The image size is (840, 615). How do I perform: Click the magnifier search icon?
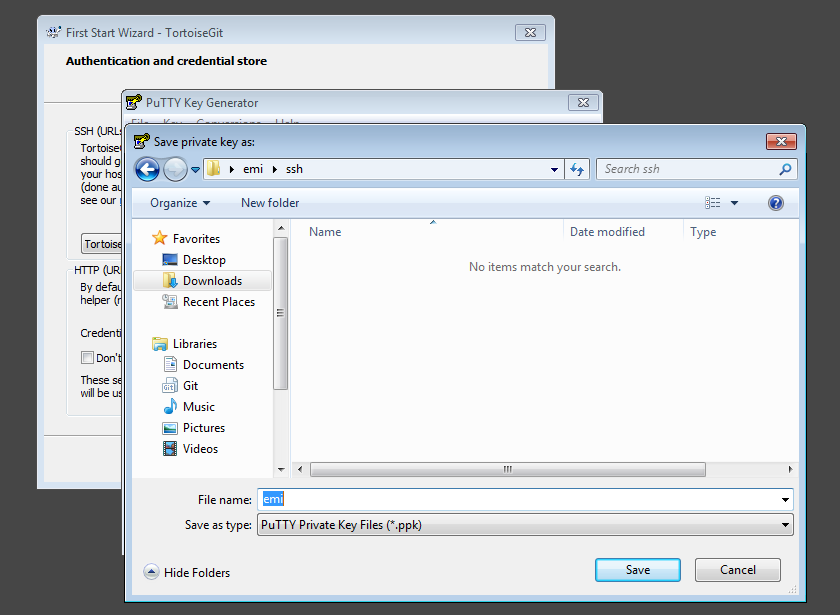785,169
